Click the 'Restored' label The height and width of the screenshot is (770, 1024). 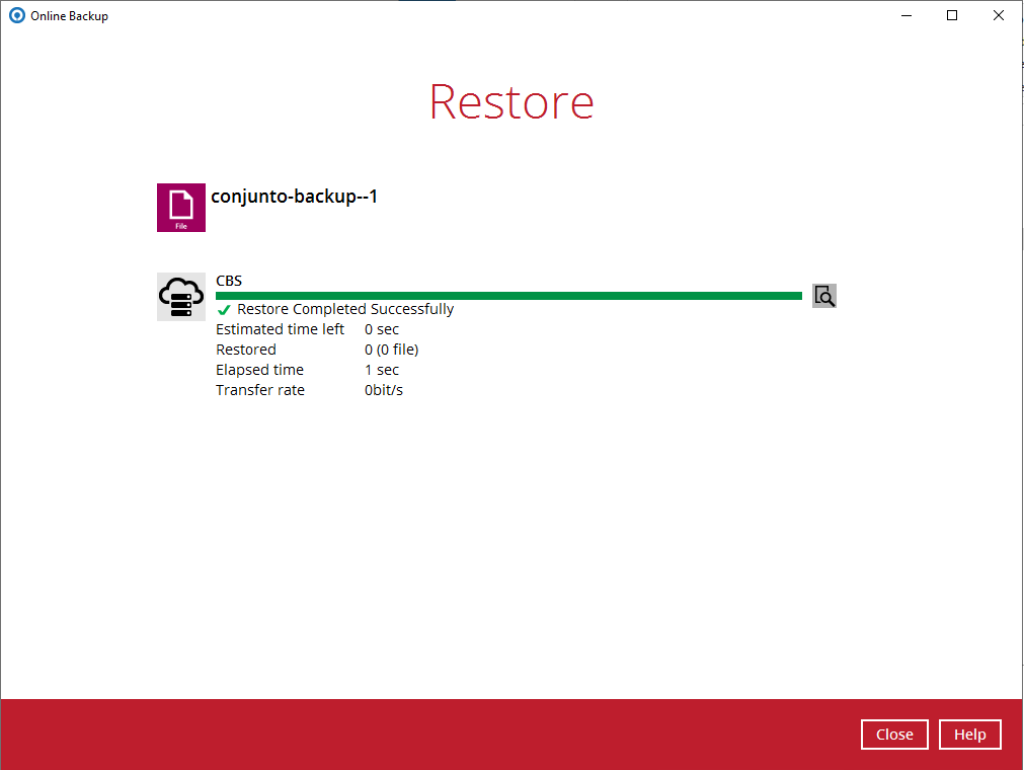tap(246, 349)
